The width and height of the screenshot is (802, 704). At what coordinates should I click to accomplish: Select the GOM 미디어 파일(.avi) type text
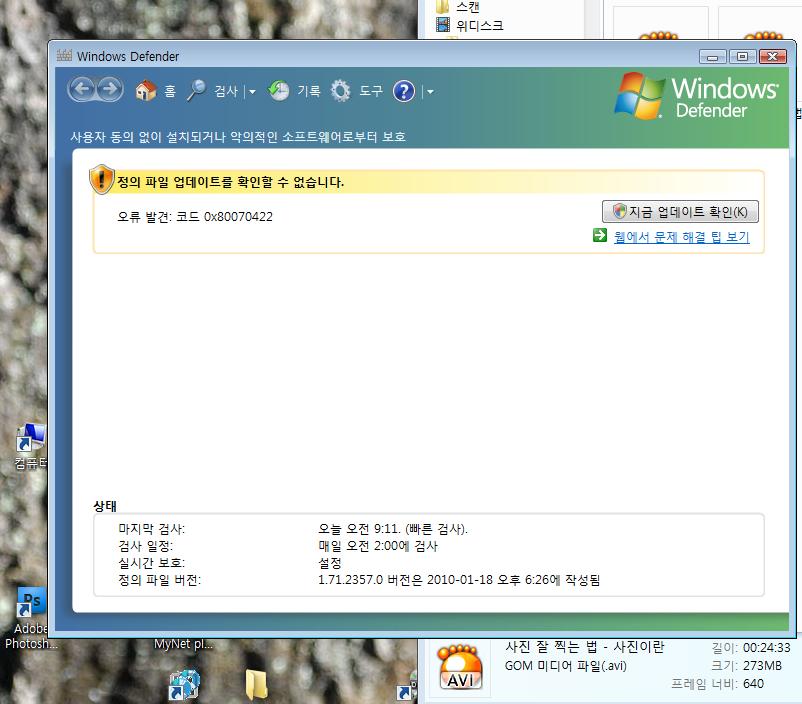566,666
